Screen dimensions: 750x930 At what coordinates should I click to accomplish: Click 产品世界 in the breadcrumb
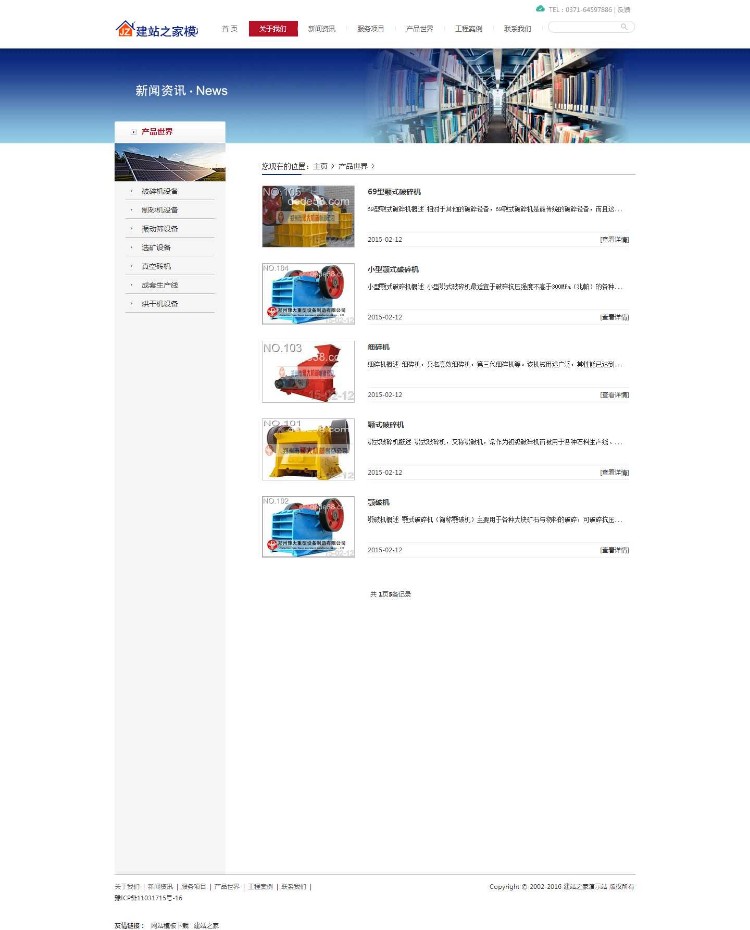[353, 166]
